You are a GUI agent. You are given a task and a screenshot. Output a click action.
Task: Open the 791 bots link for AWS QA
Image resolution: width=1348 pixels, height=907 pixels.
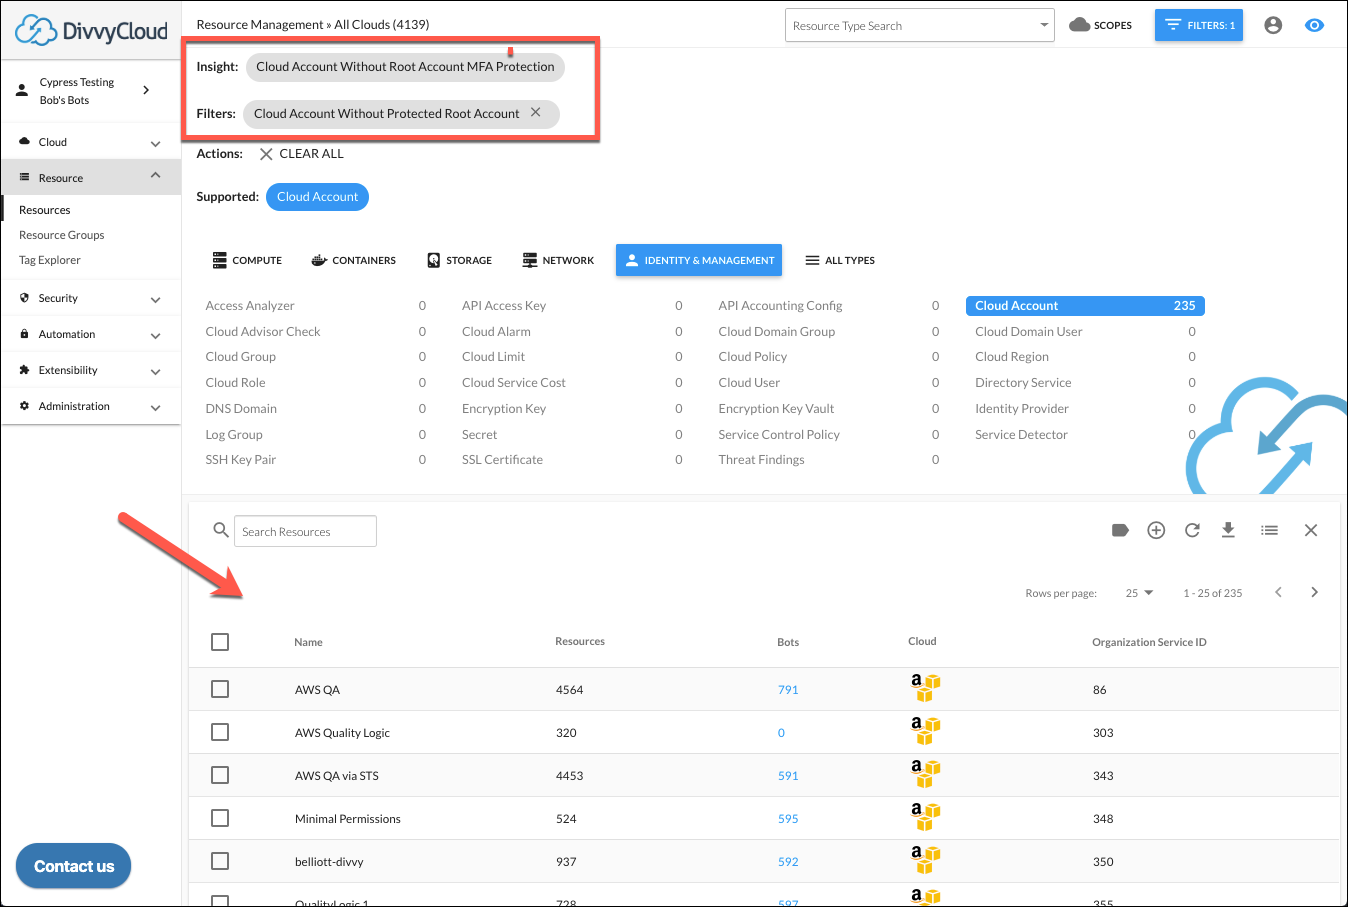click(788, 690)
